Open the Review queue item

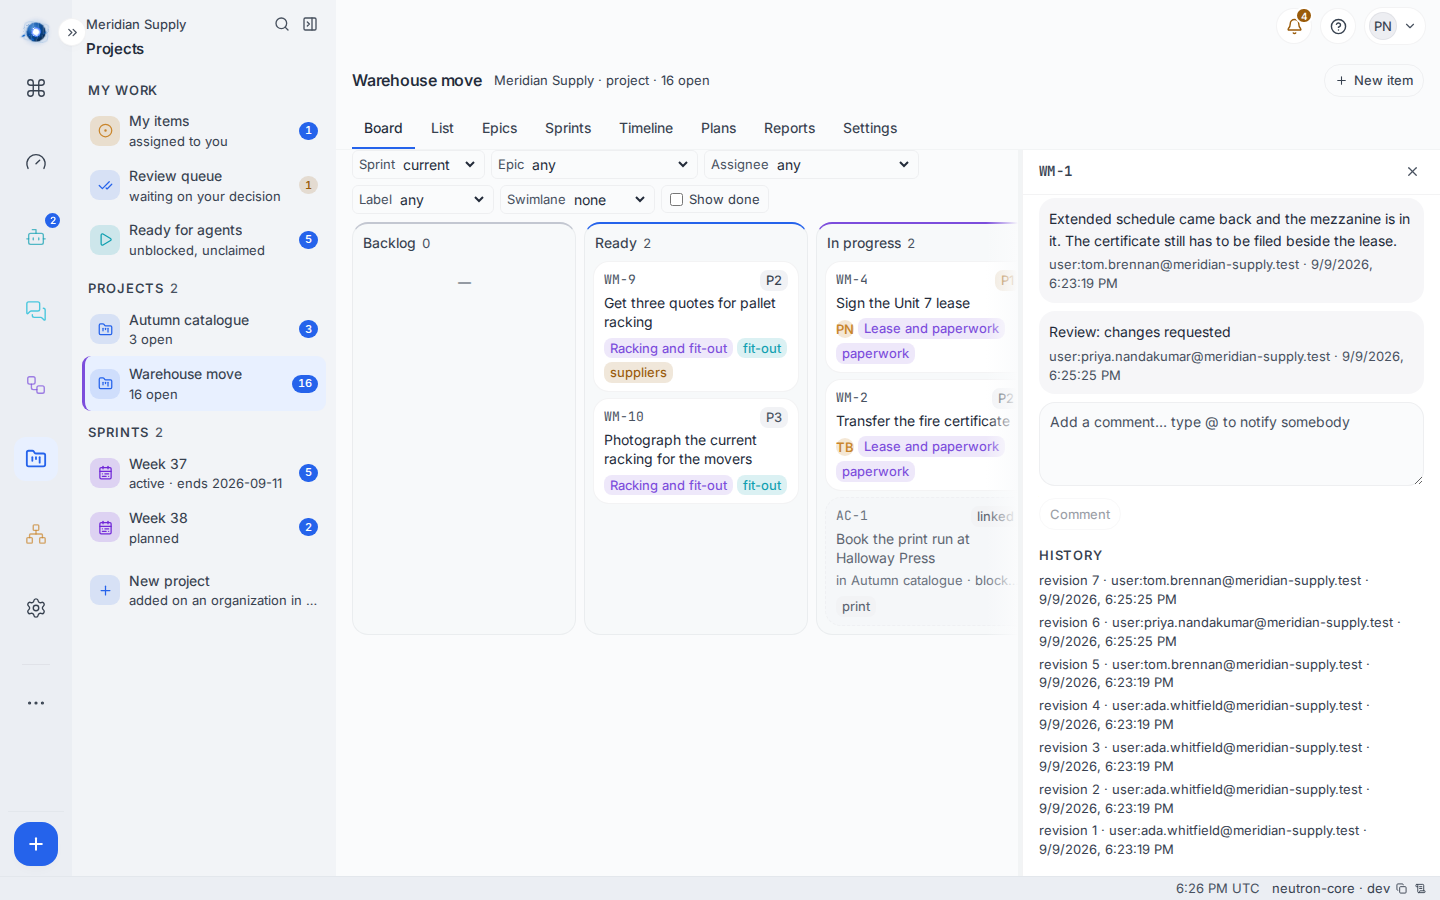click(204, 186)
